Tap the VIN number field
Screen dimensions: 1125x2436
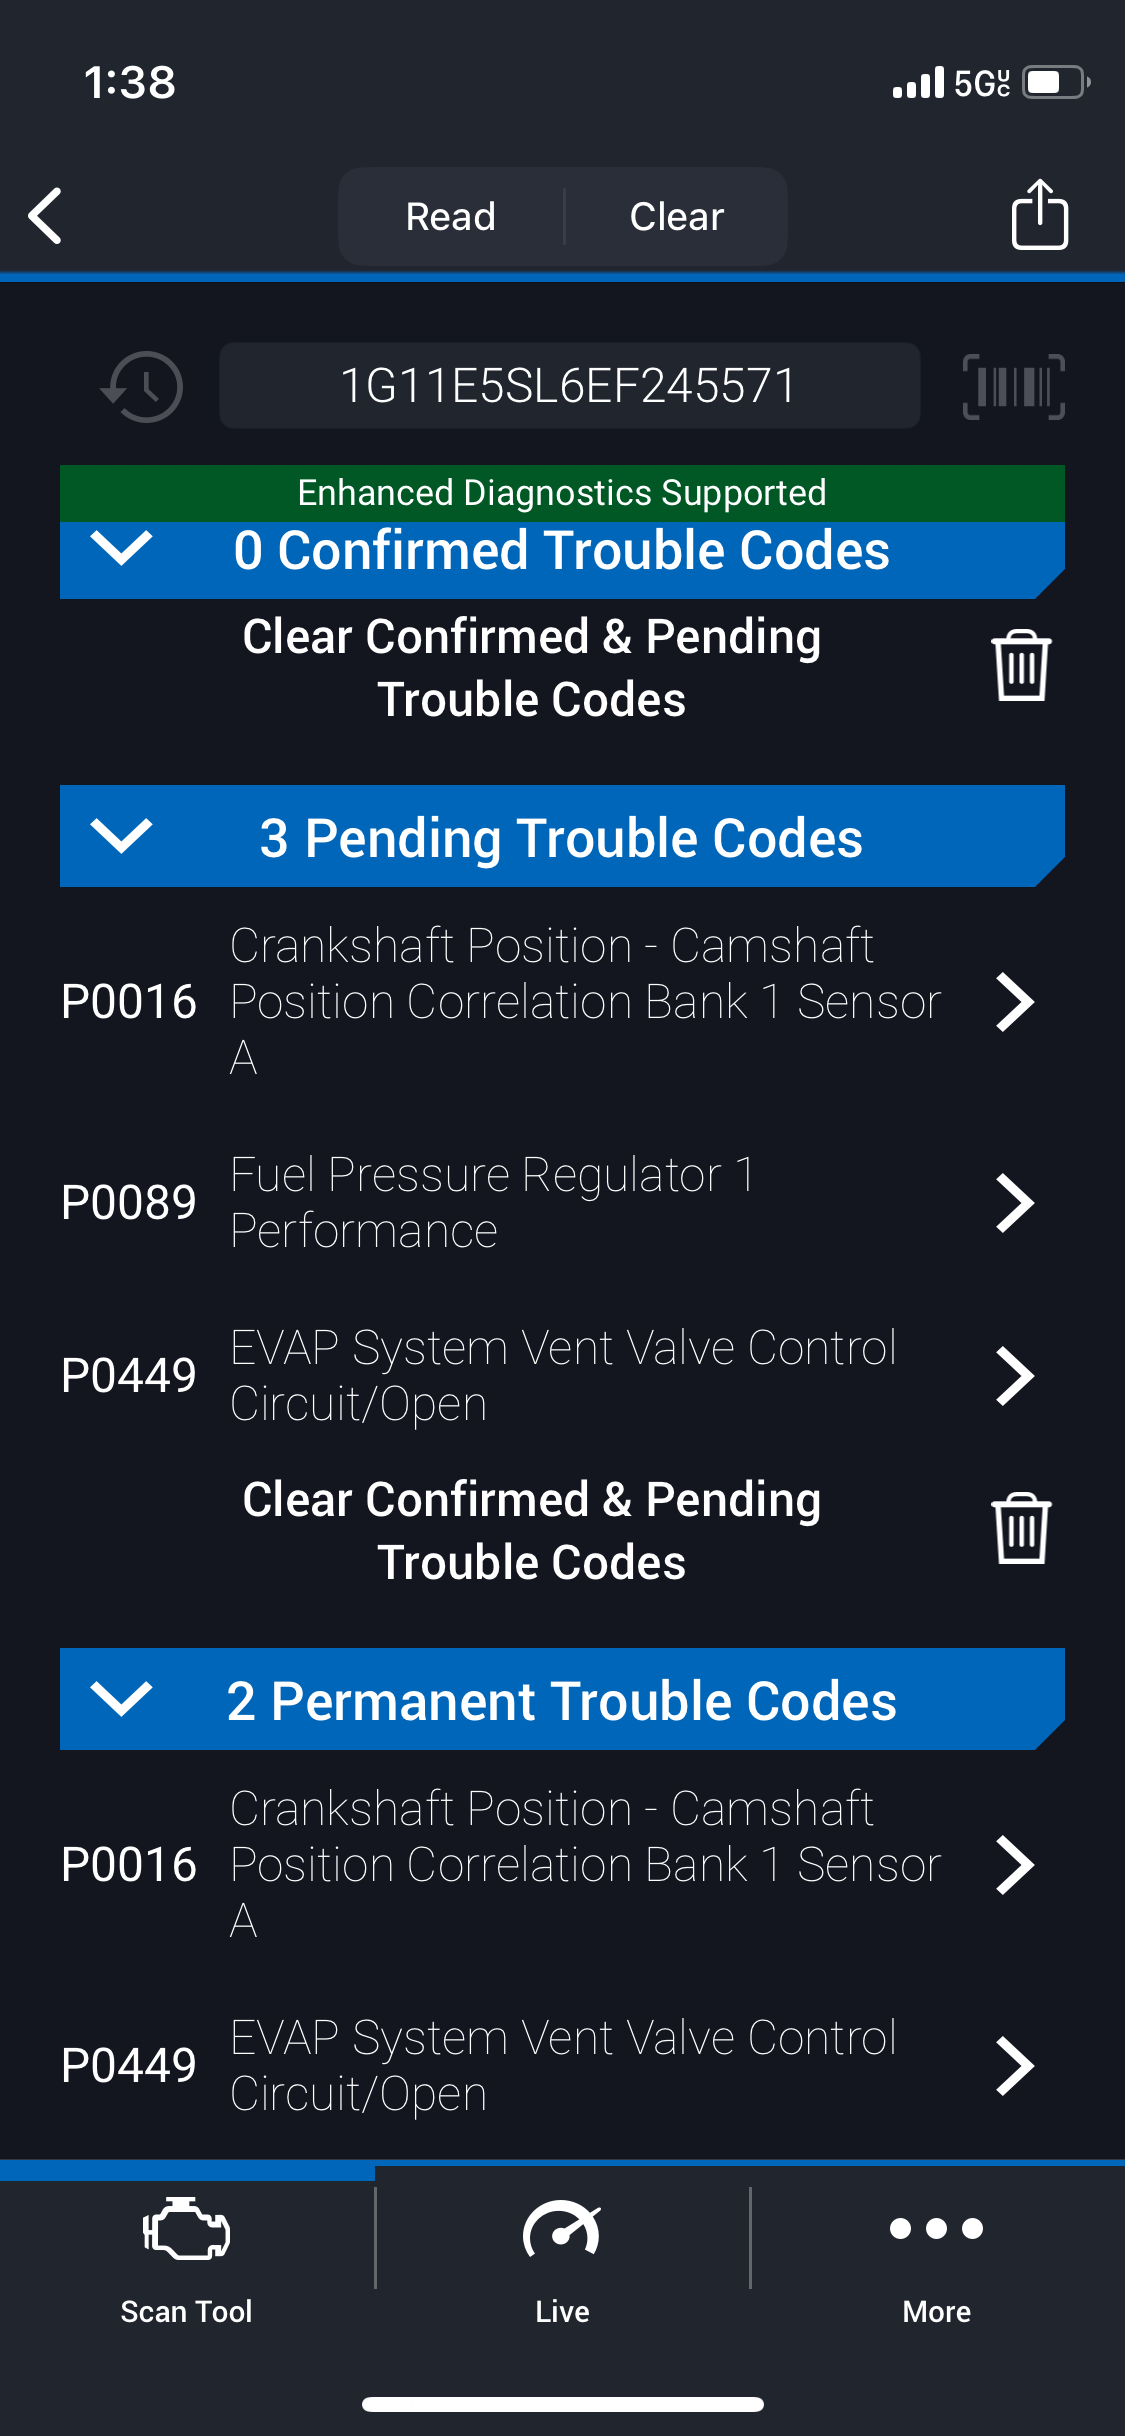pos(569,386)
